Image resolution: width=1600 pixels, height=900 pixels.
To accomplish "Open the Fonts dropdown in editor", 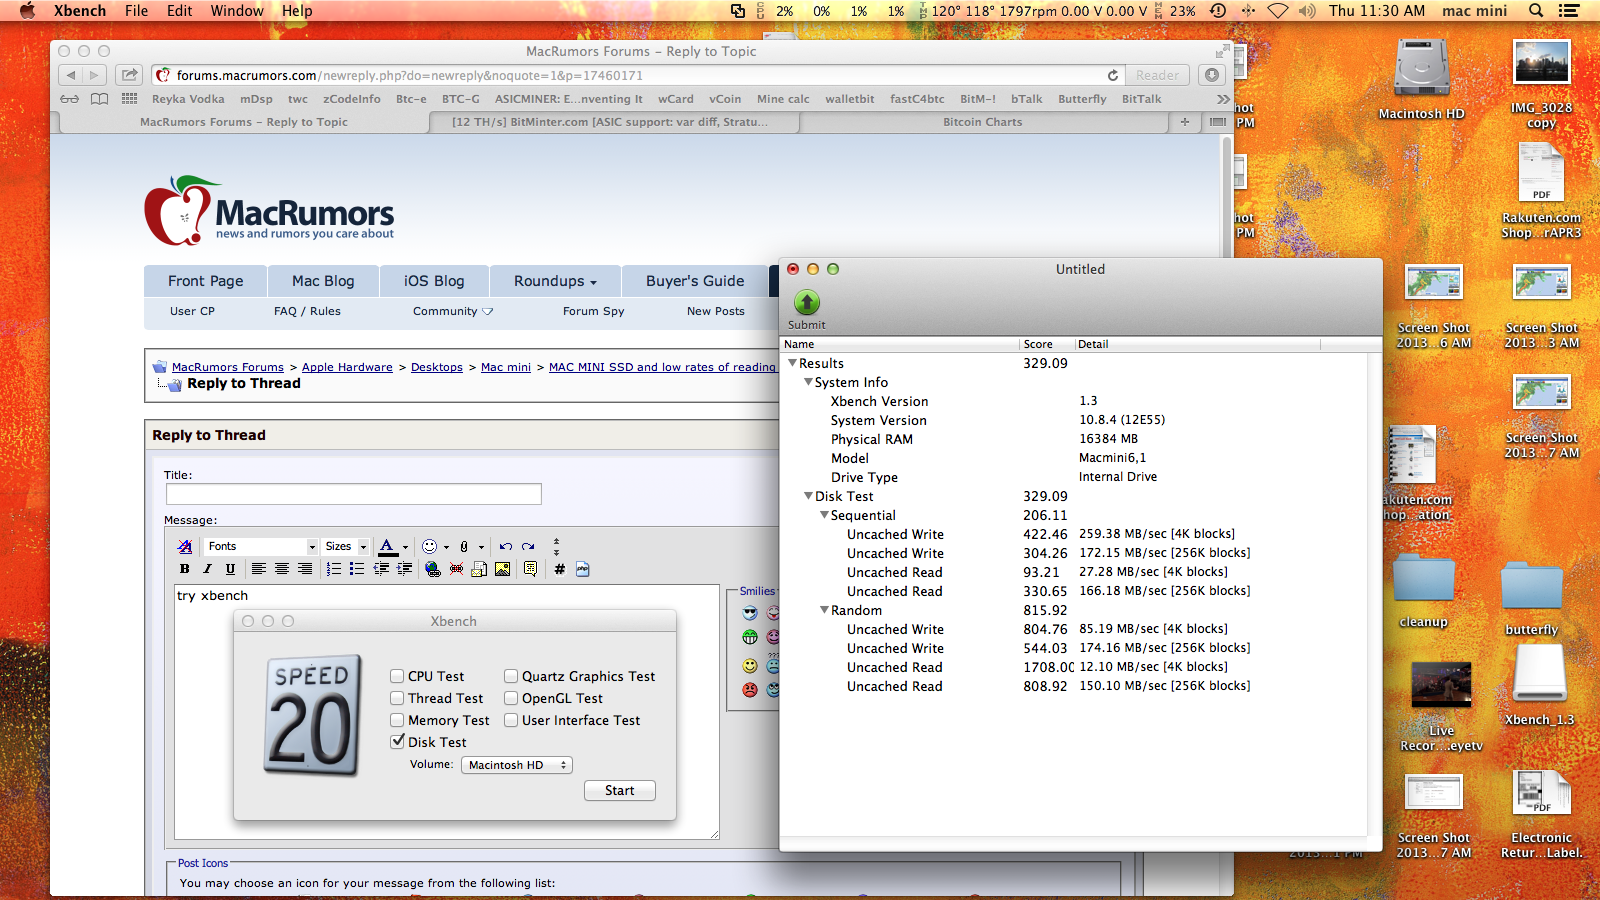I will [x=261, y=546].
